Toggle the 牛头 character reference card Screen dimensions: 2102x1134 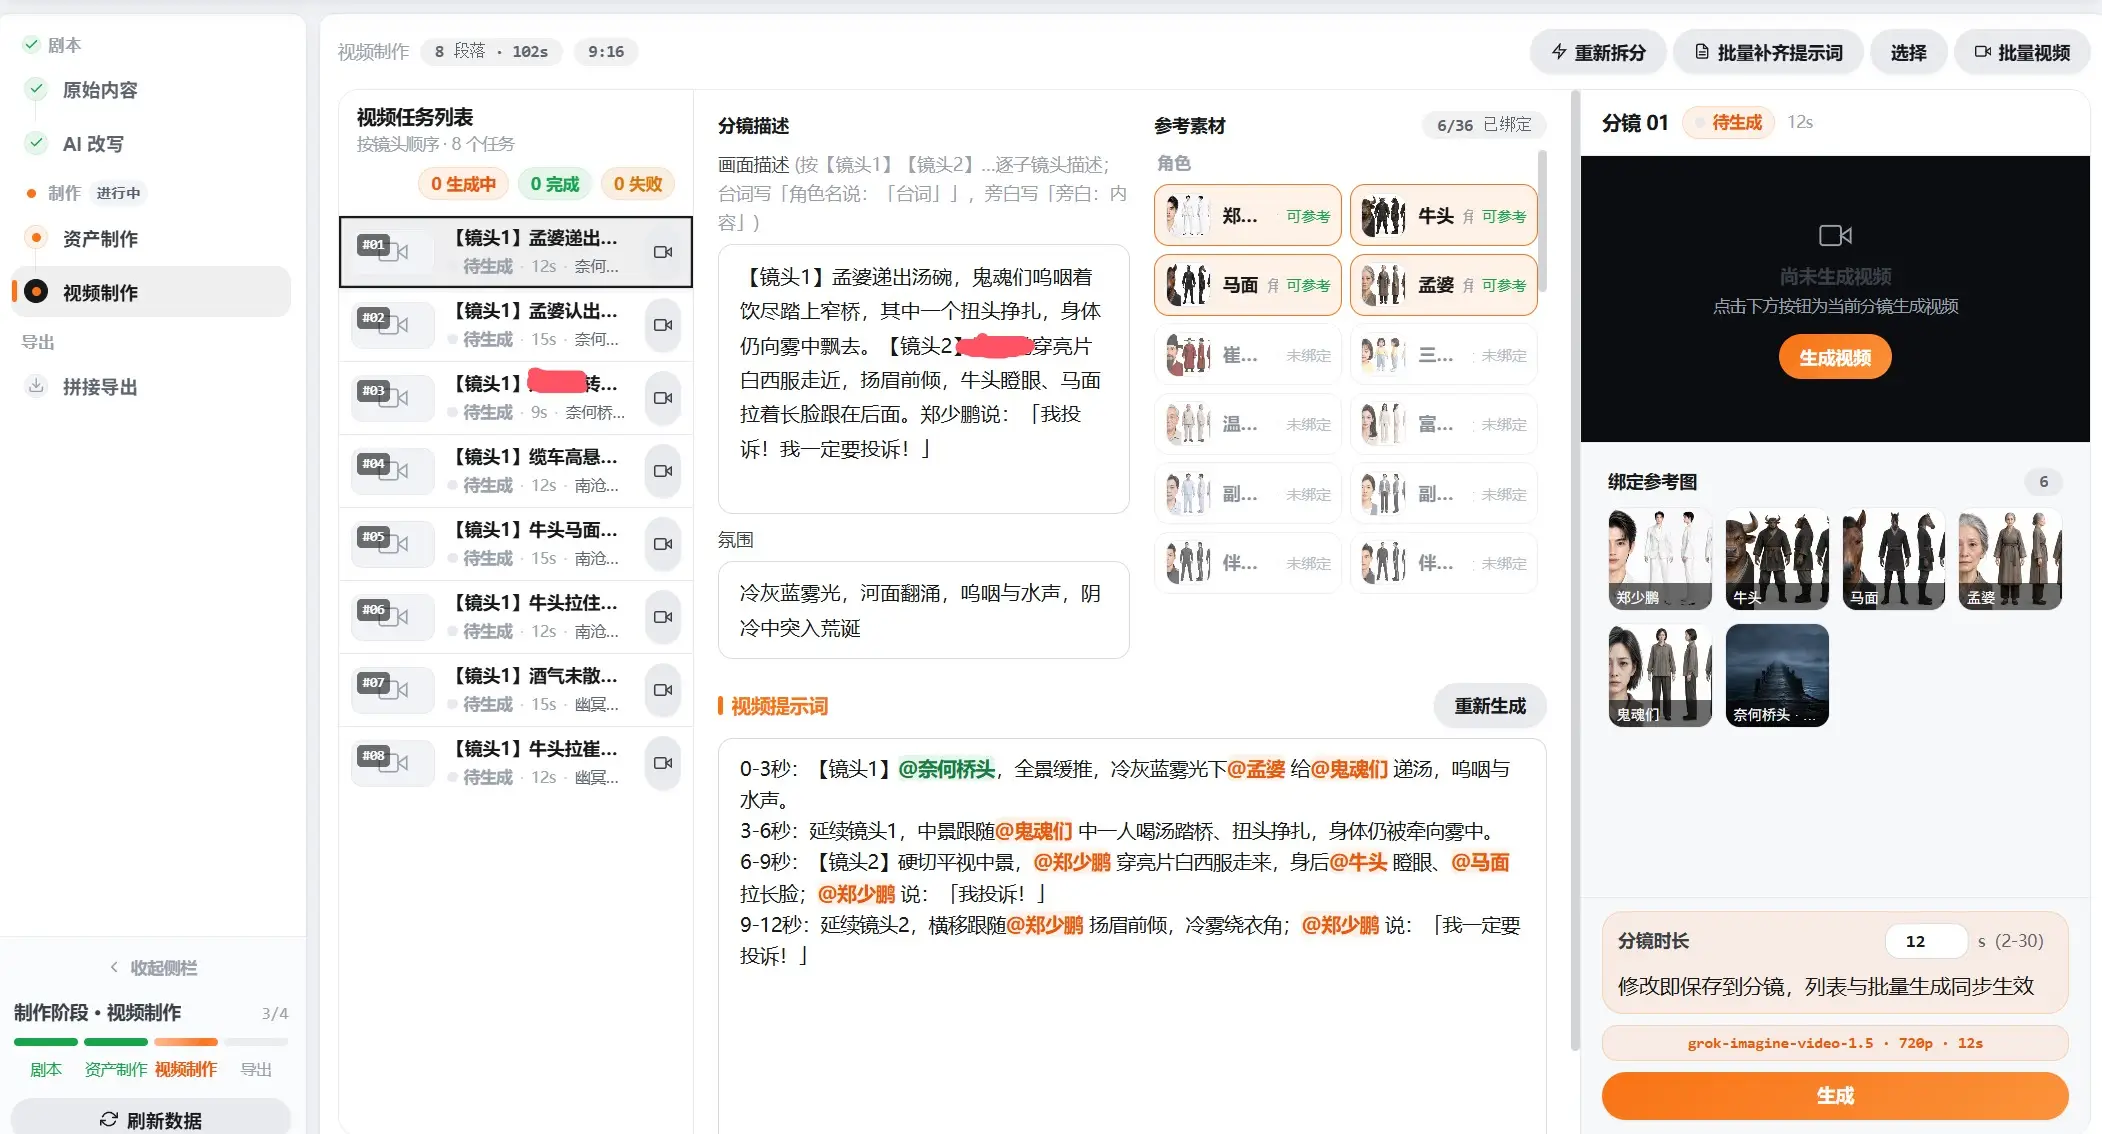pos(1443,216)
